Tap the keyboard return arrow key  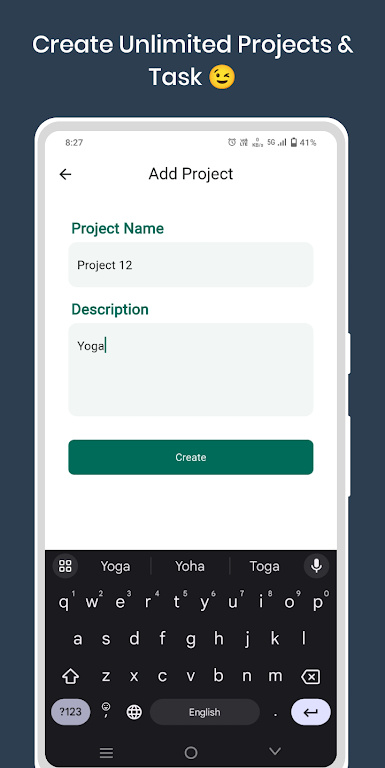(x=311, y=712)
